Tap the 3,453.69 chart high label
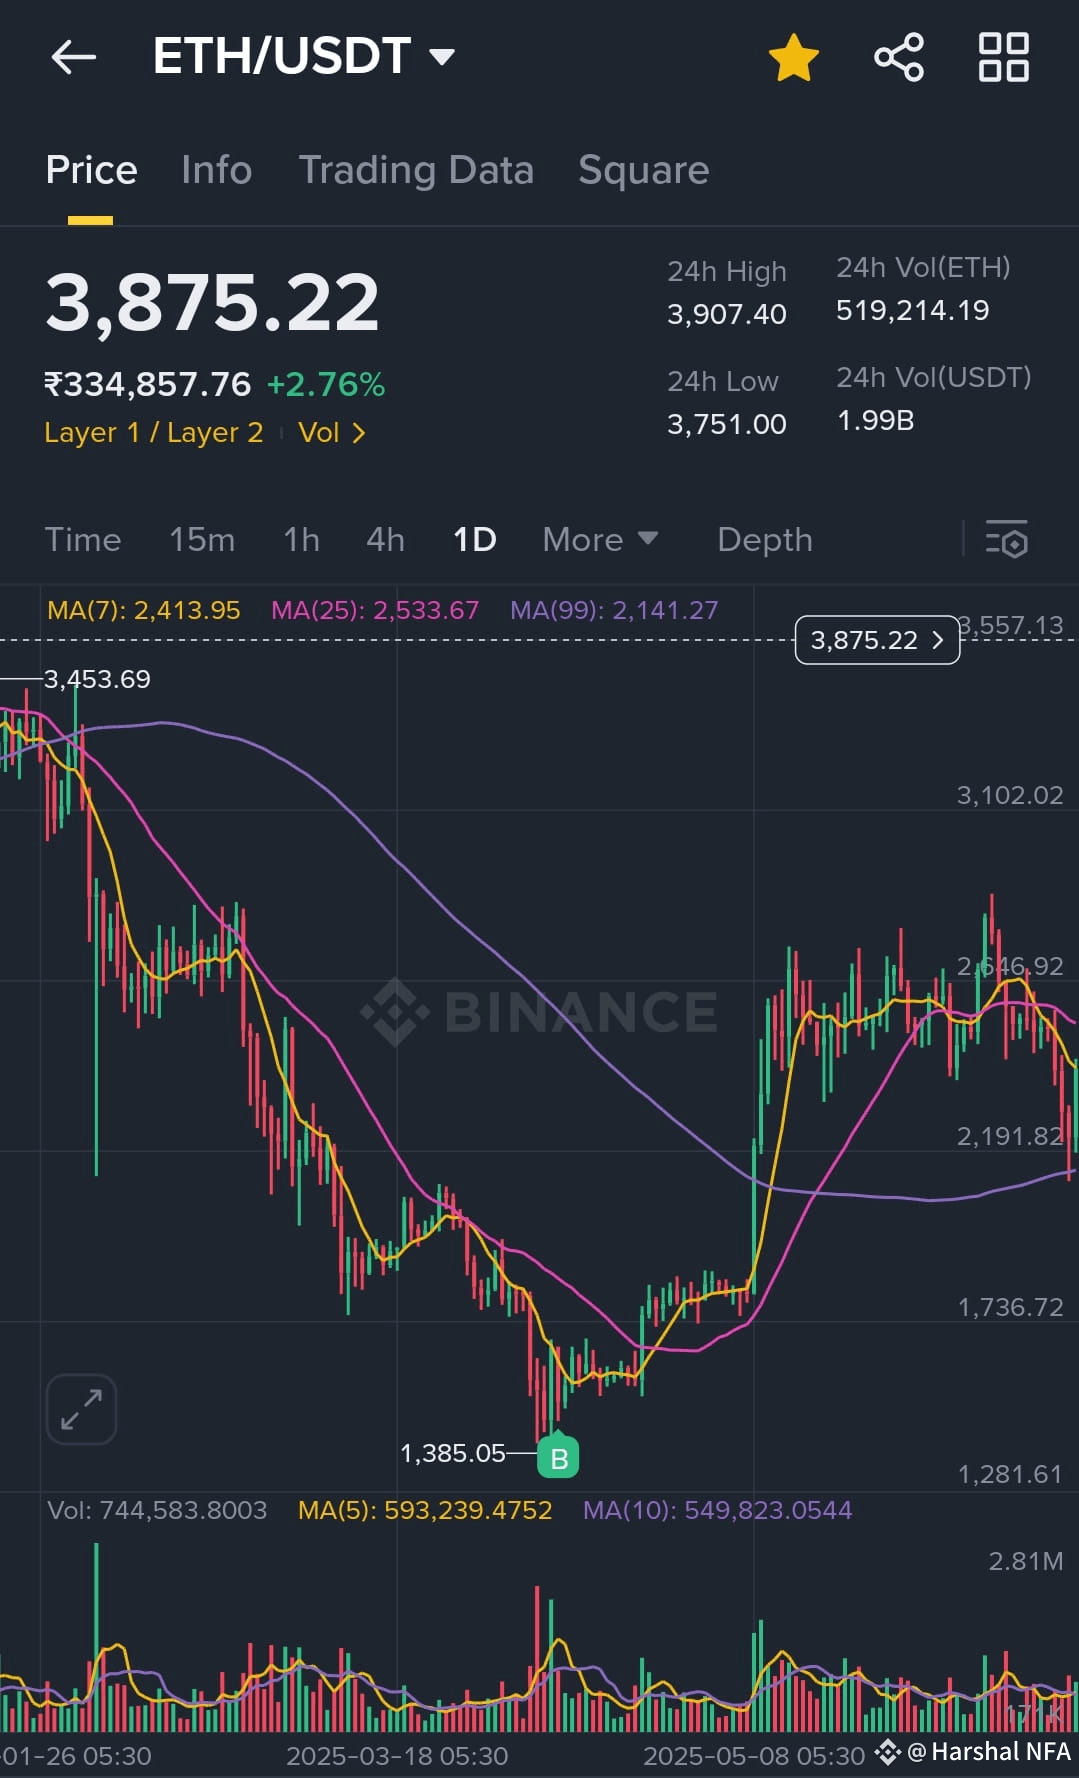Image resolution: width=1079 pixels, height=1778 pixels. (x=97, y=679)
